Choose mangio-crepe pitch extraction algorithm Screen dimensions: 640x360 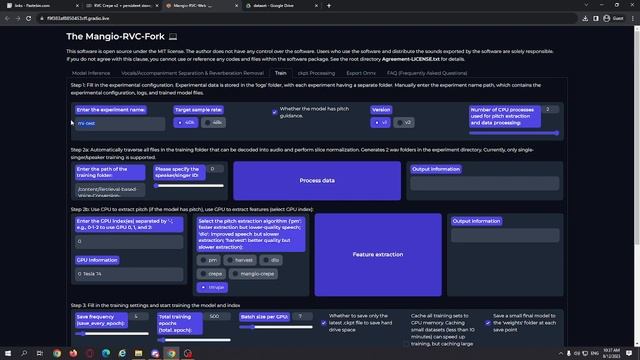(253, 274)
